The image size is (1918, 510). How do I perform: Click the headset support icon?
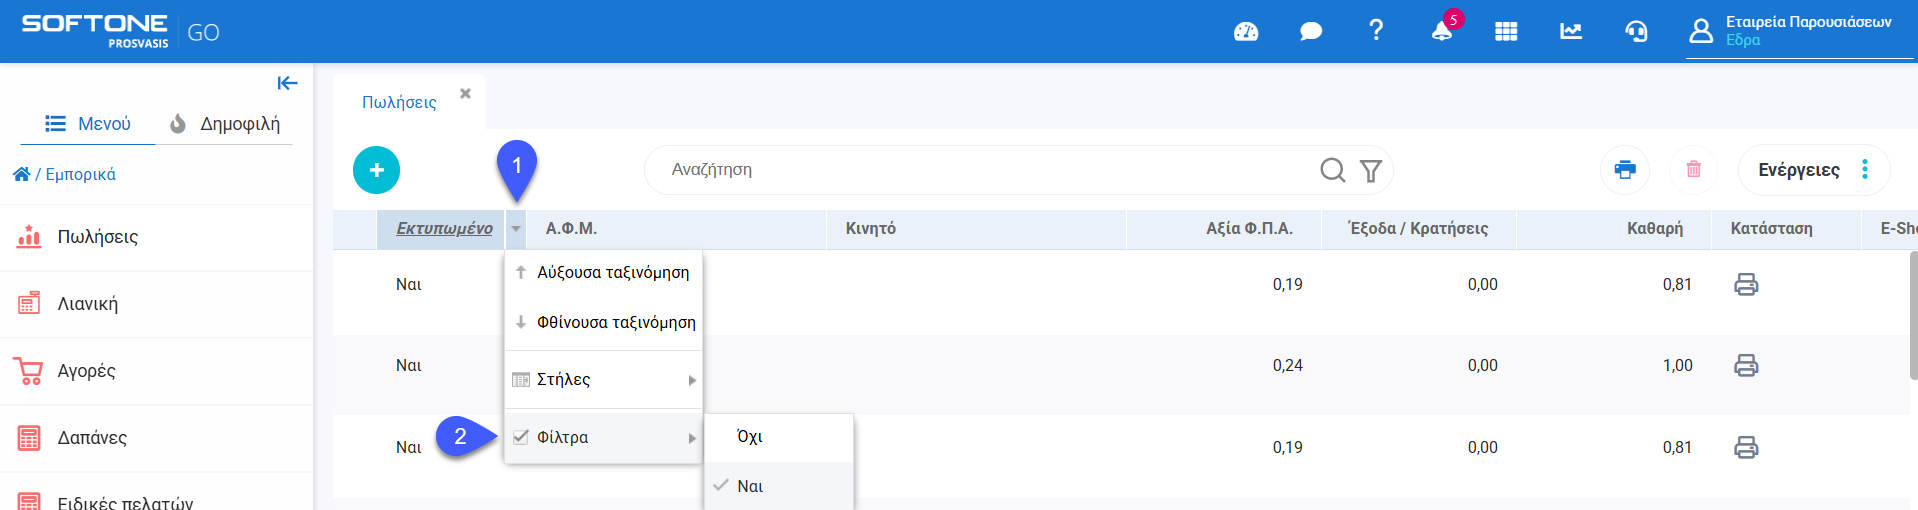pyautogui.click(x=1636, y=32)
